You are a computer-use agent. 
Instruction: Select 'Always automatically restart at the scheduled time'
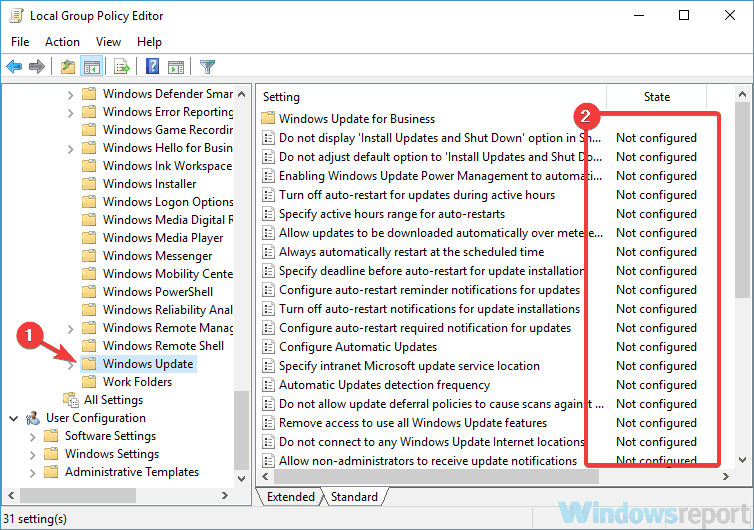tap(411, 252)
